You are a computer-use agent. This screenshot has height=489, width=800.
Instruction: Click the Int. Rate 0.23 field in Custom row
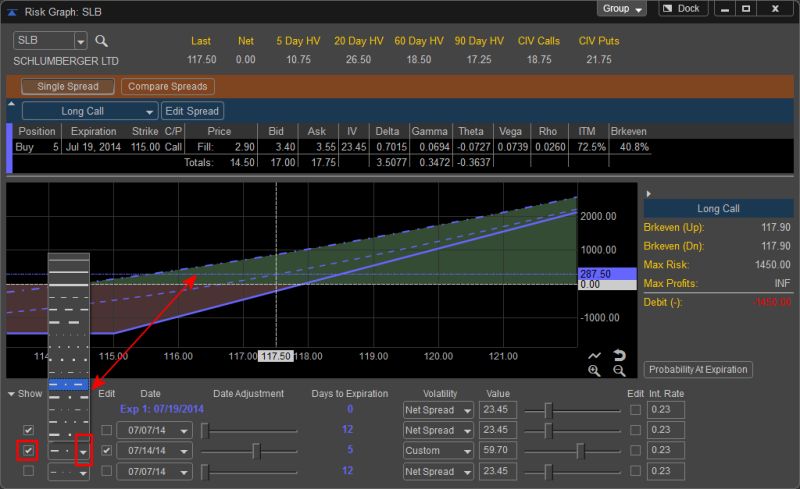pyautogui.click(x=665, y=450)
